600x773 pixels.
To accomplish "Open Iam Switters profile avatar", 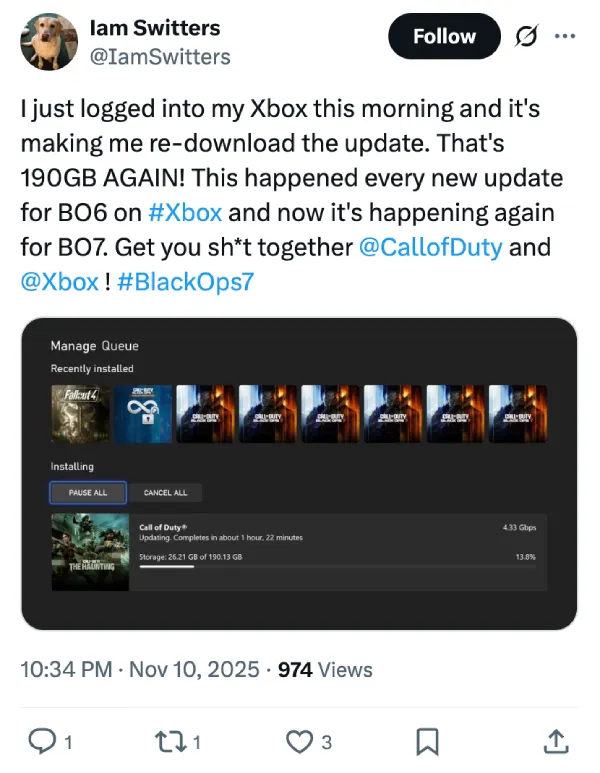I will [x=48, y=42].
